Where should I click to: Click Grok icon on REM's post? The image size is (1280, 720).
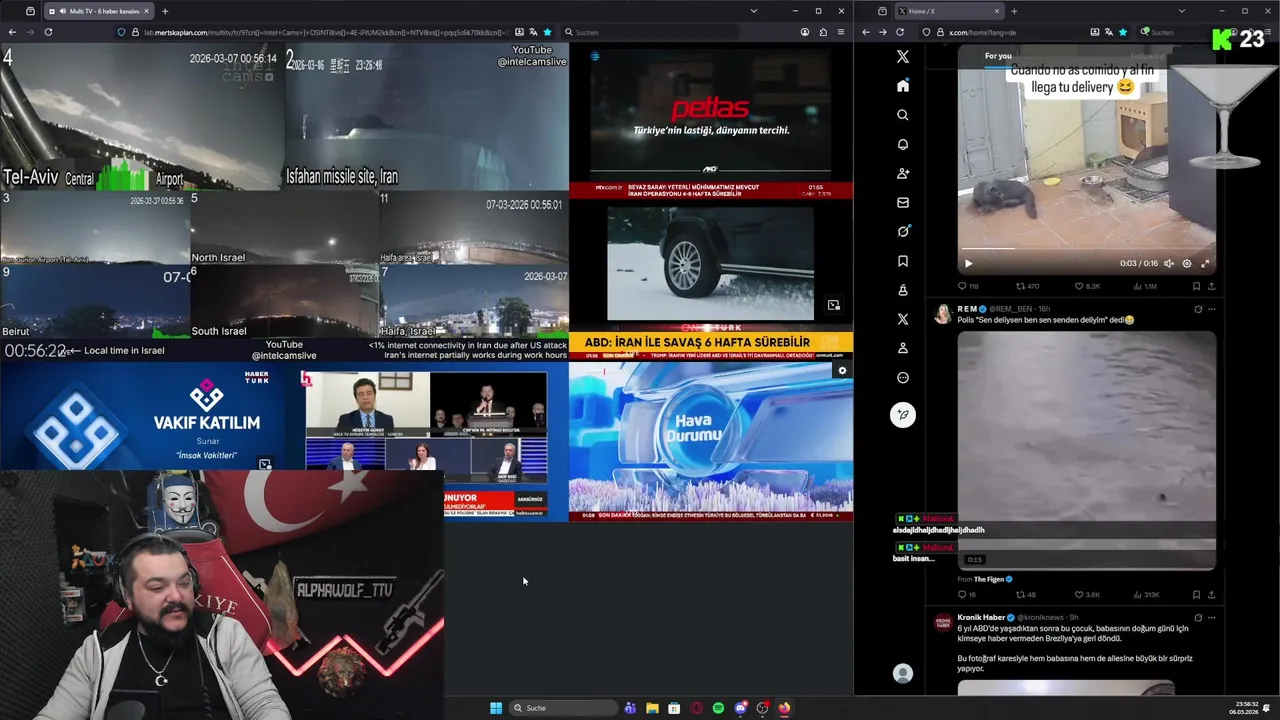coord(1198,309)
